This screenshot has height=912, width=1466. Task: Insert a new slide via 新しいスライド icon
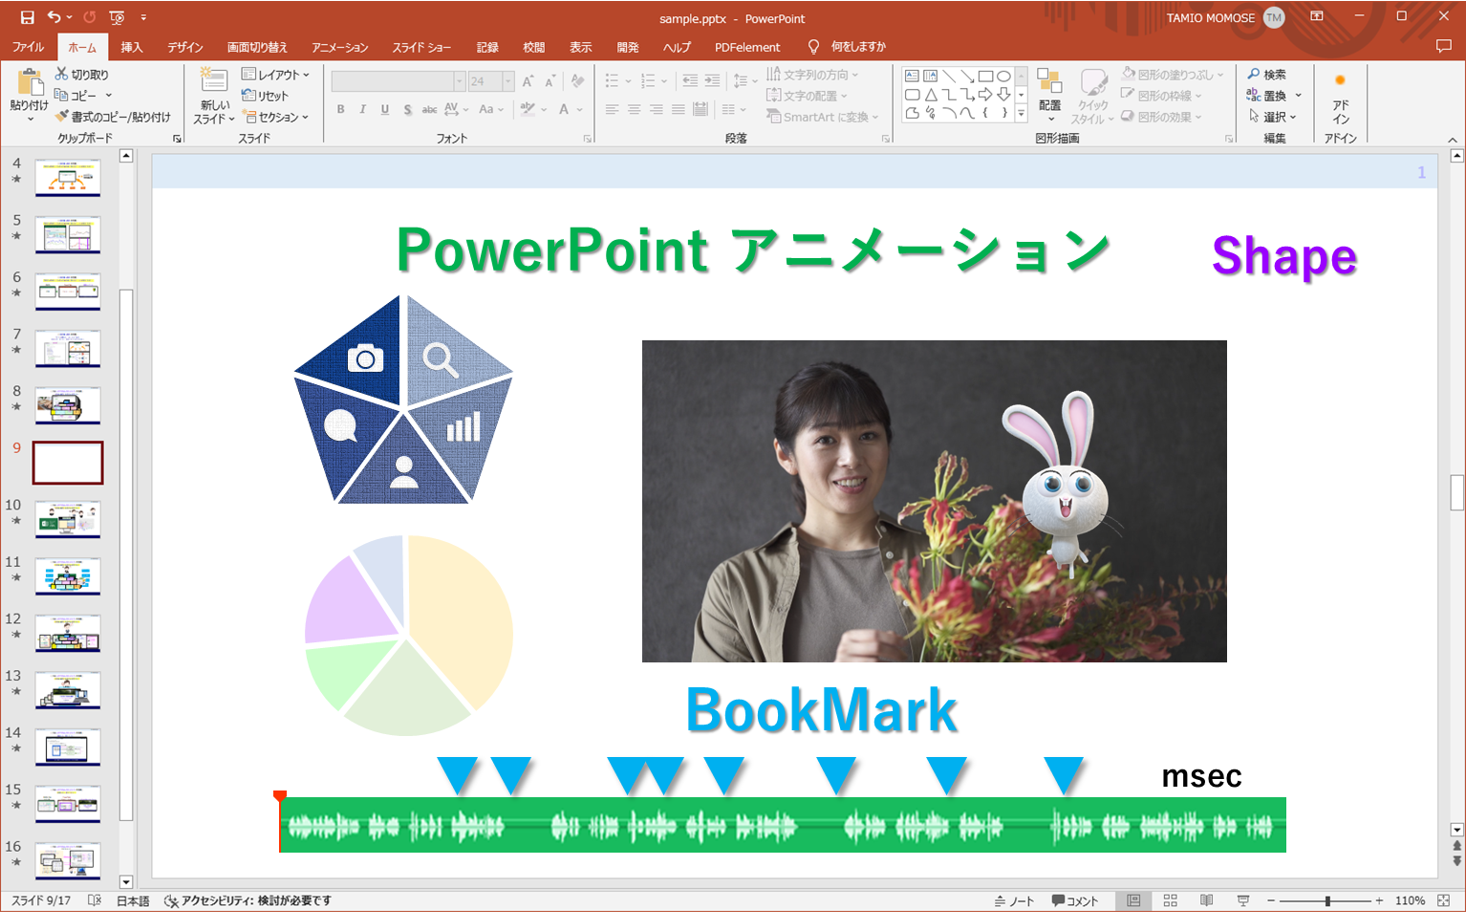213,81
